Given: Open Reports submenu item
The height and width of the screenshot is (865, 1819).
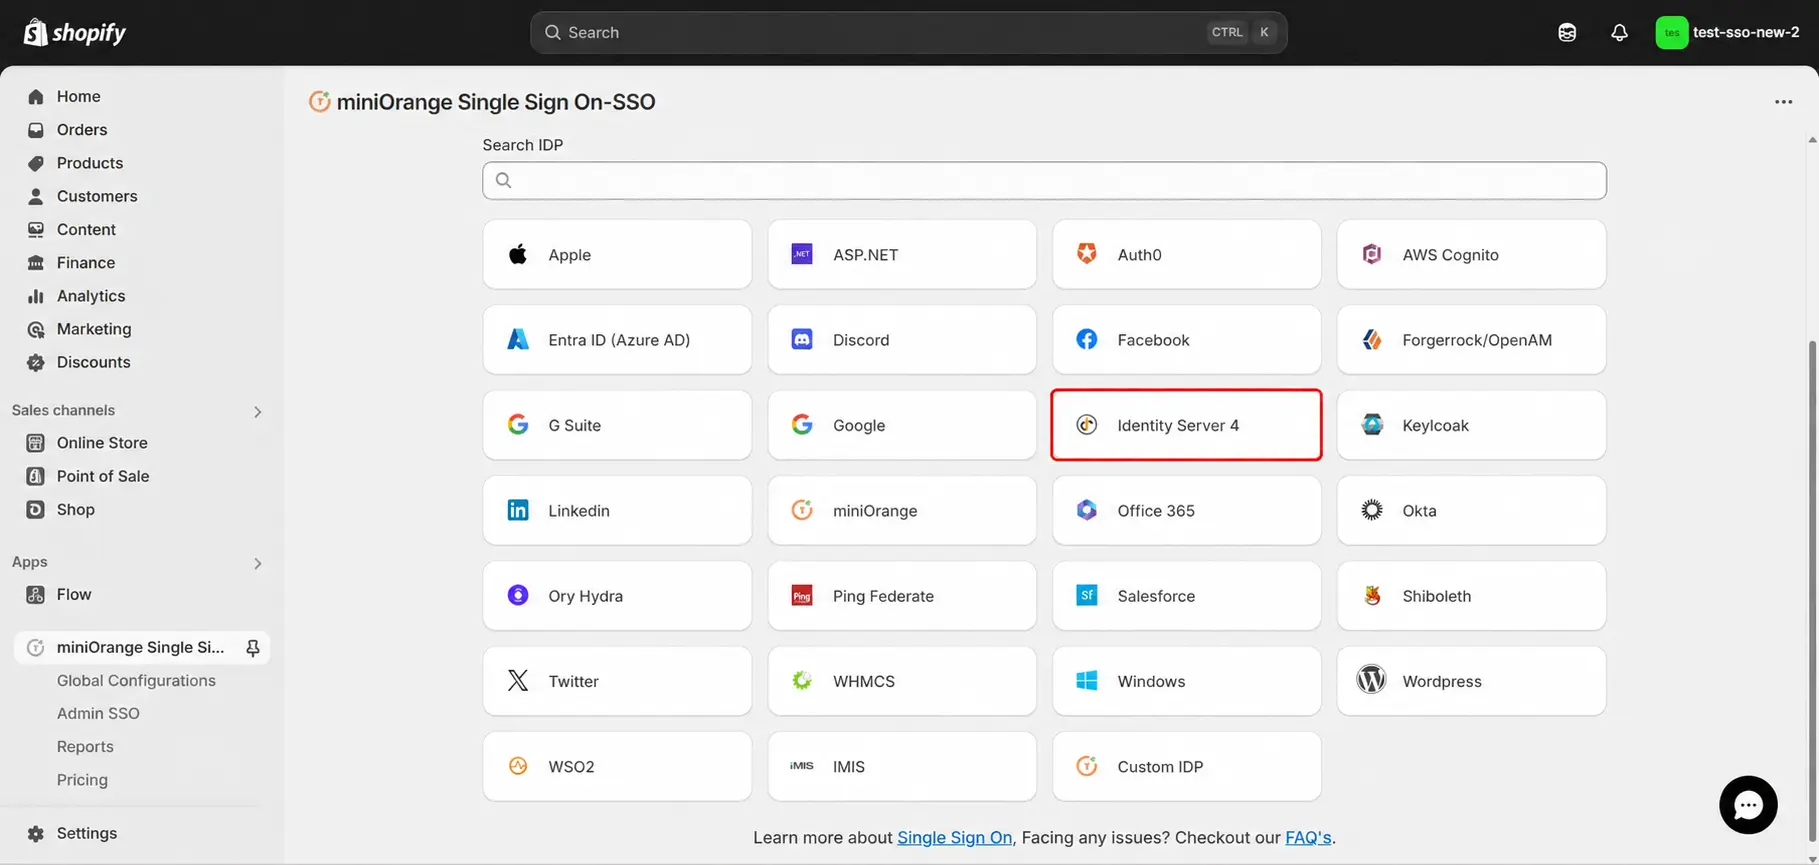Looking at the screenshot, I should tap(85, 747).
